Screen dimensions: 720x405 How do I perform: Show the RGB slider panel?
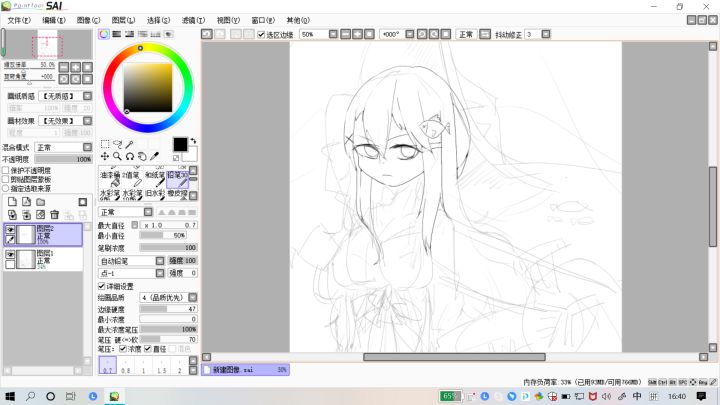click(x=117, y=34)
